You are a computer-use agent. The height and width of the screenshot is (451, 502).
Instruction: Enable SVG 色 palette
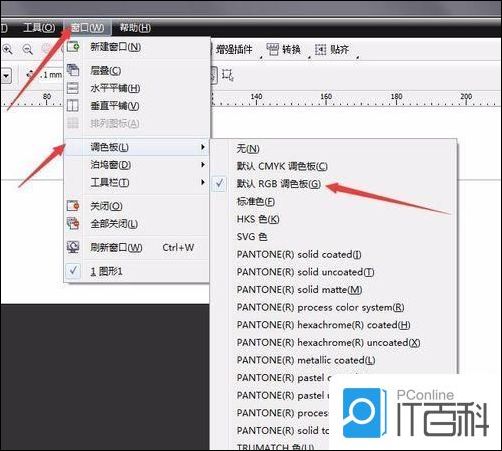pyautogui.click(x=334, y=237)
